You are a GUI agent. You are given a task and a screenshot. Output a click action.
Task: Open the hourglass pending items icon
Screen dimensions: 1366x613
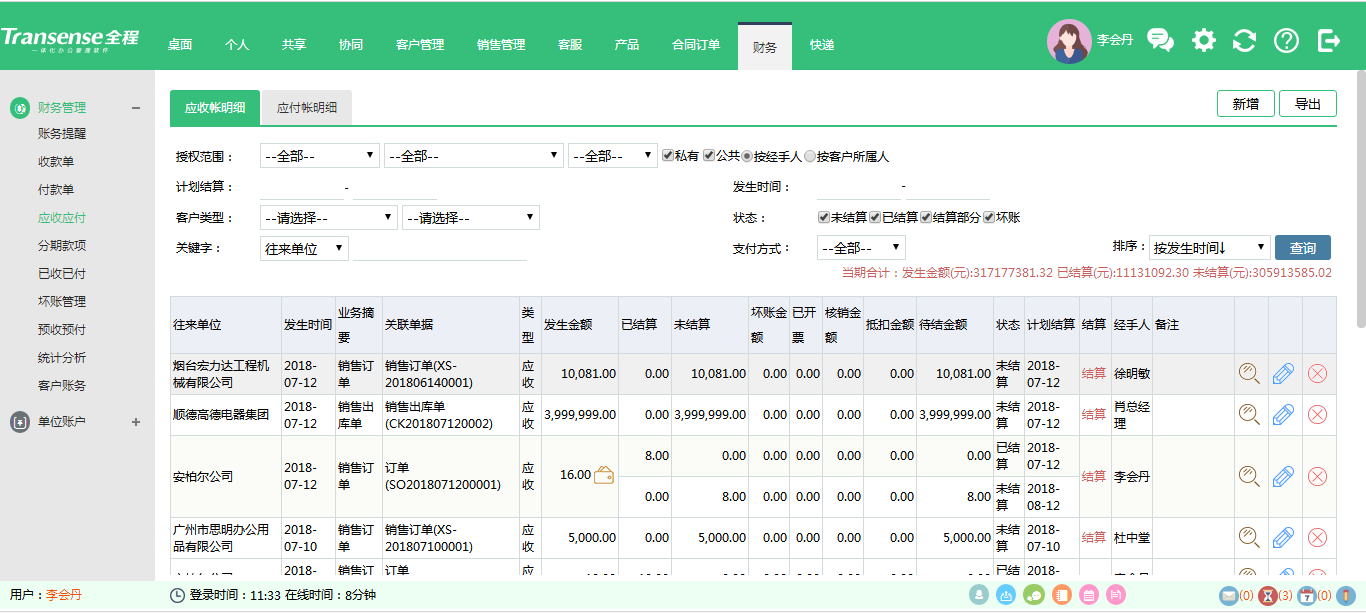click(x=1267, y=596)
